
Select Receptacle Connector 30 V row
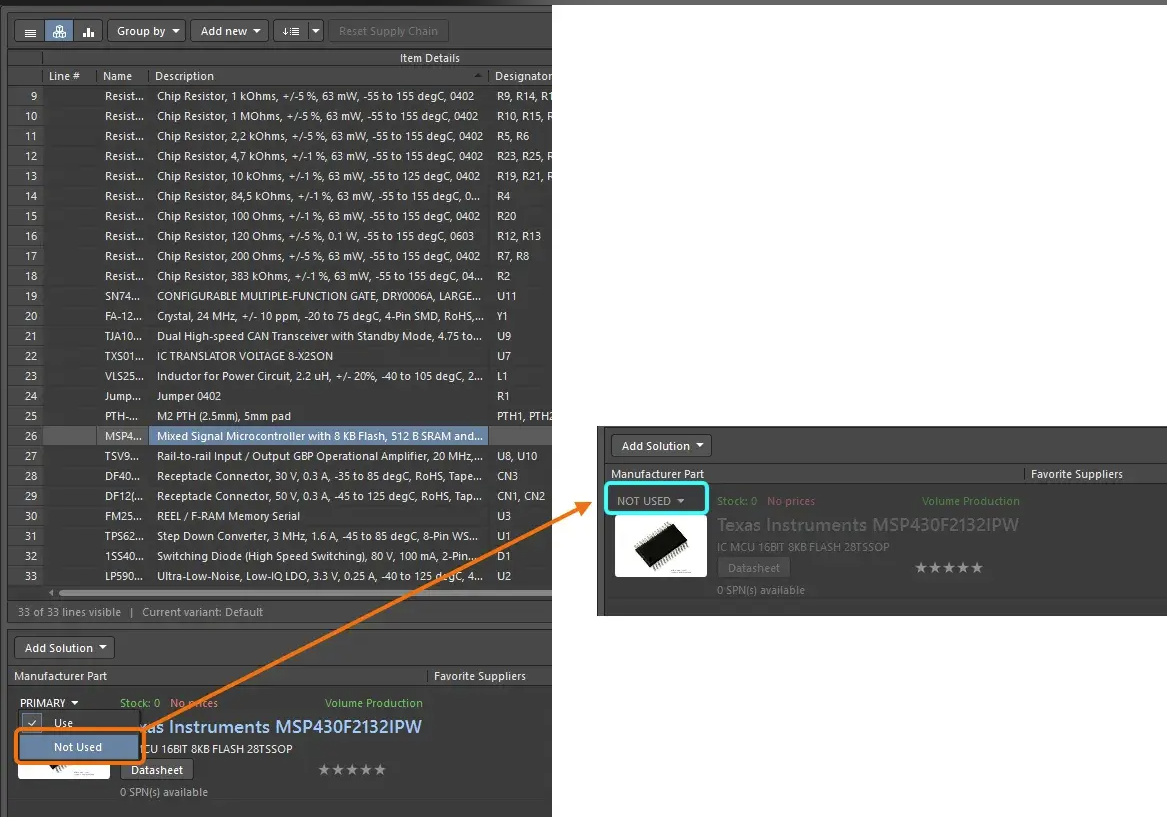[280, 476]
